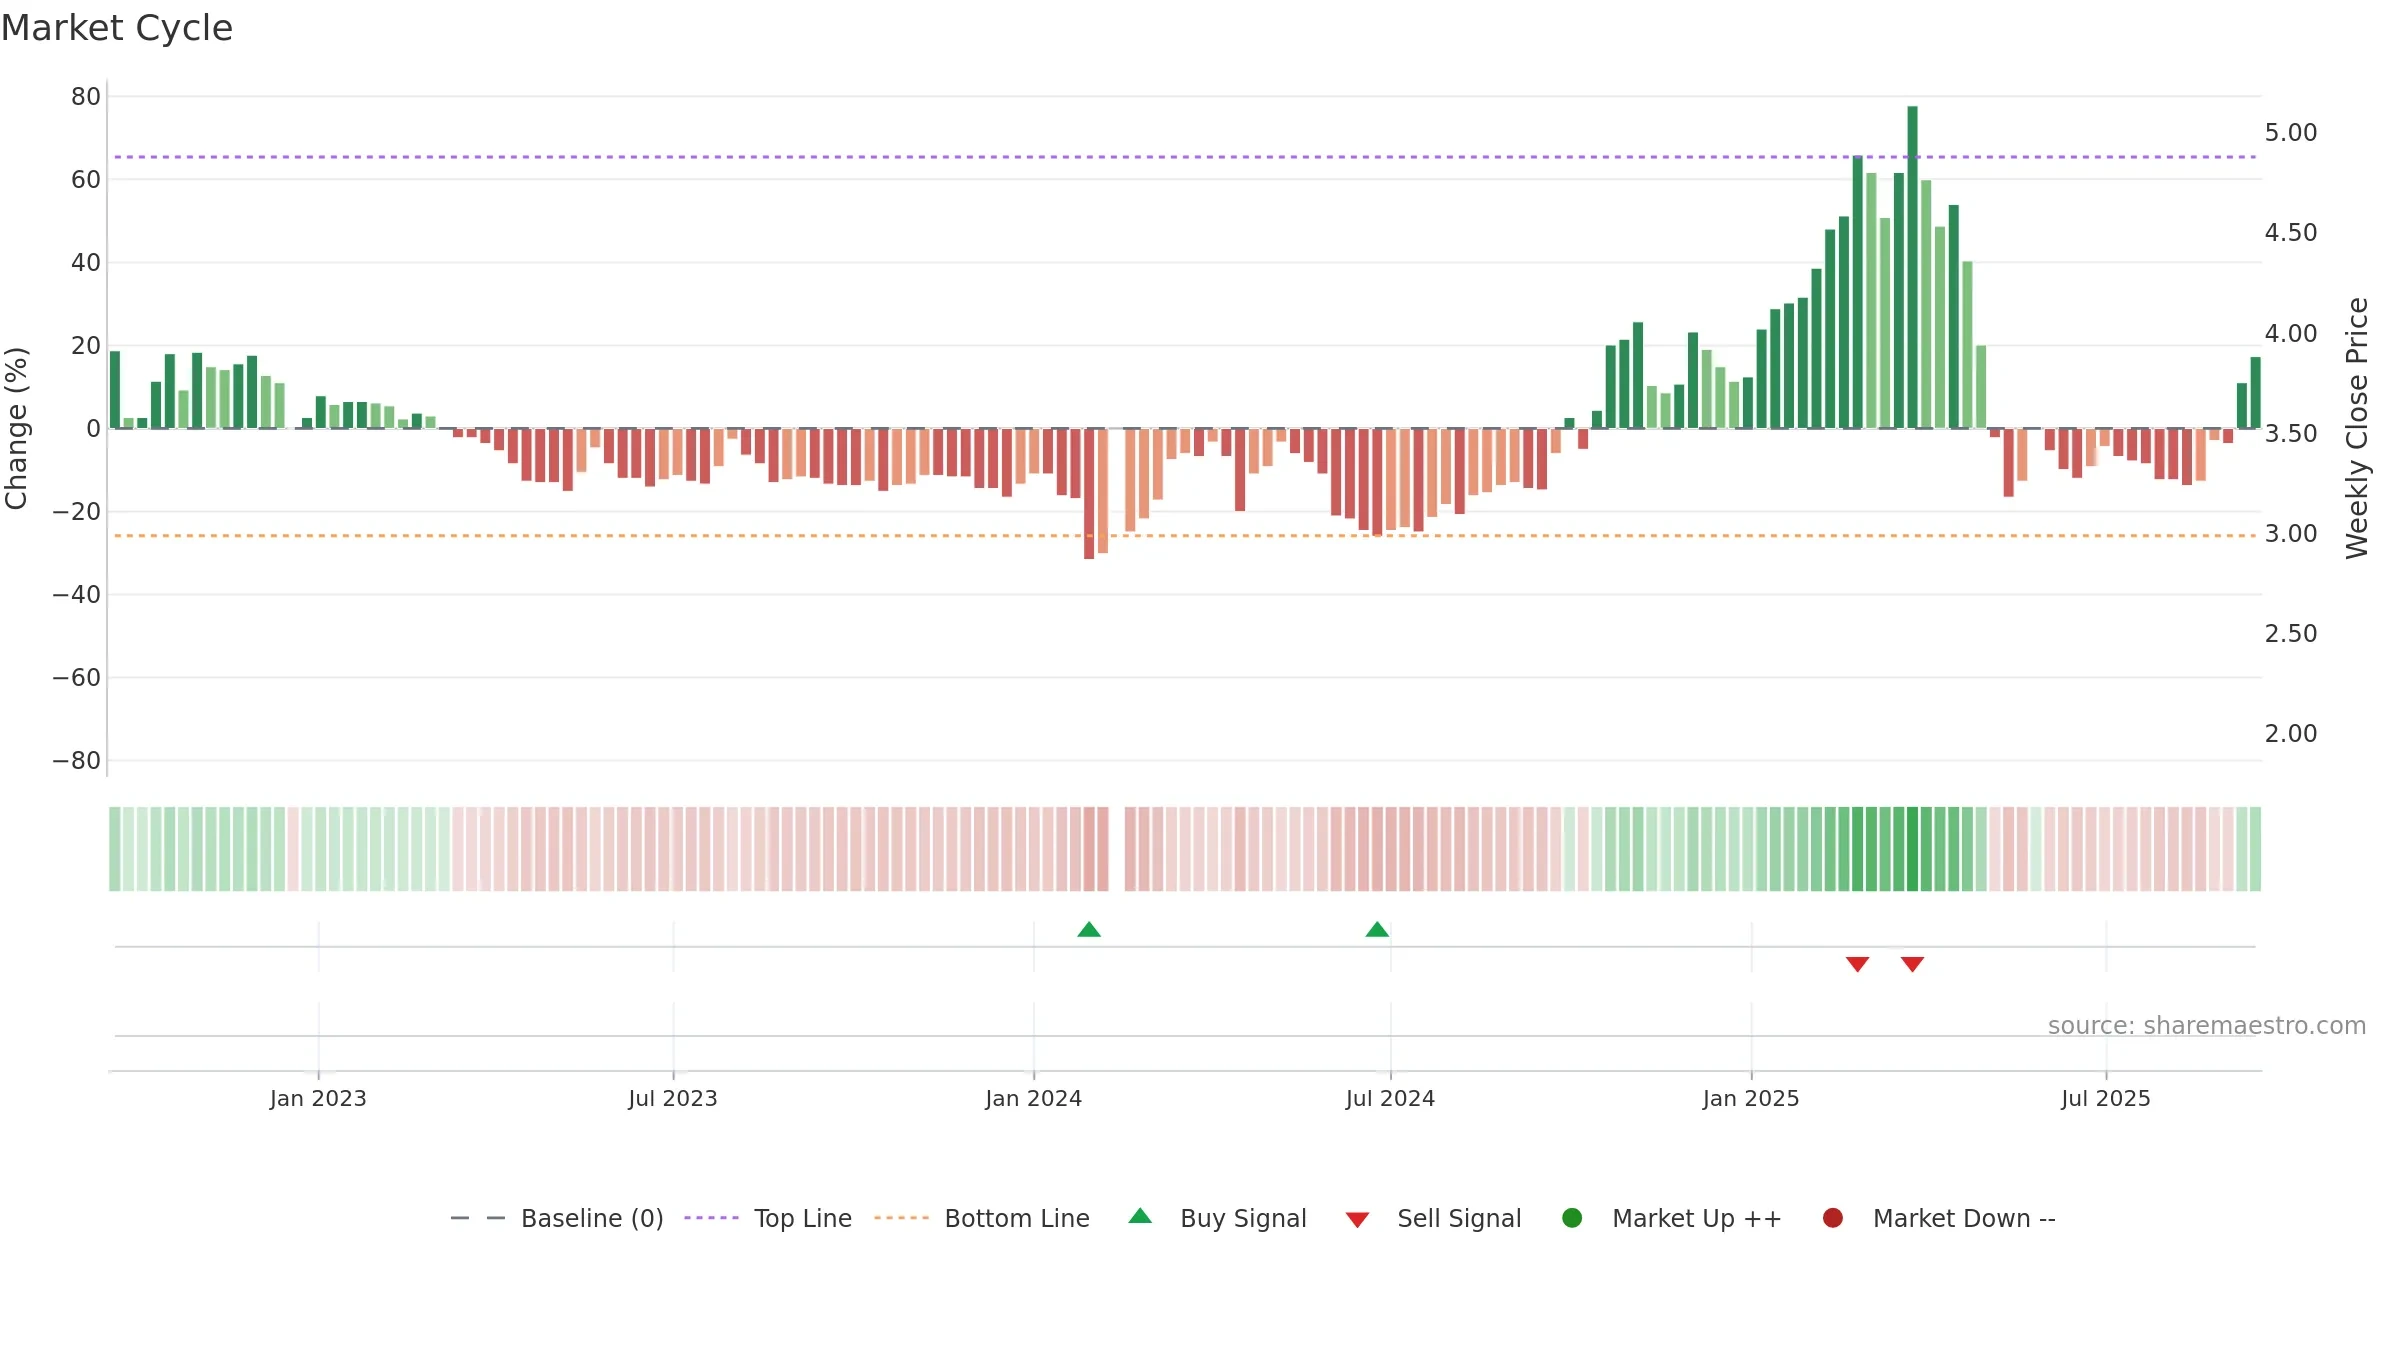Image resolution: width=2400 pixels, height=1350 pixels.
Task: Toggle the Baseline (0) legend entry
Action: point(557,1218)
